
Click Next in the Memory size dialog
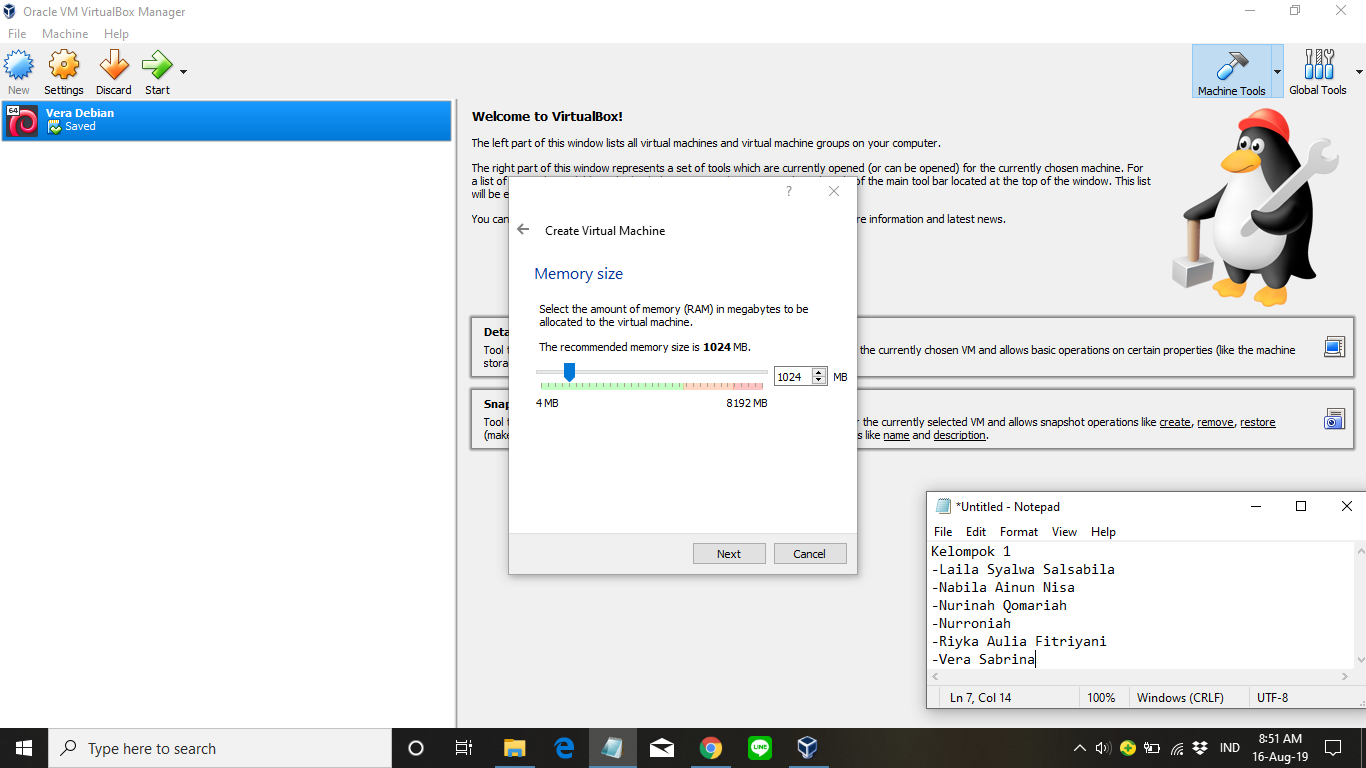pos(729,554)
